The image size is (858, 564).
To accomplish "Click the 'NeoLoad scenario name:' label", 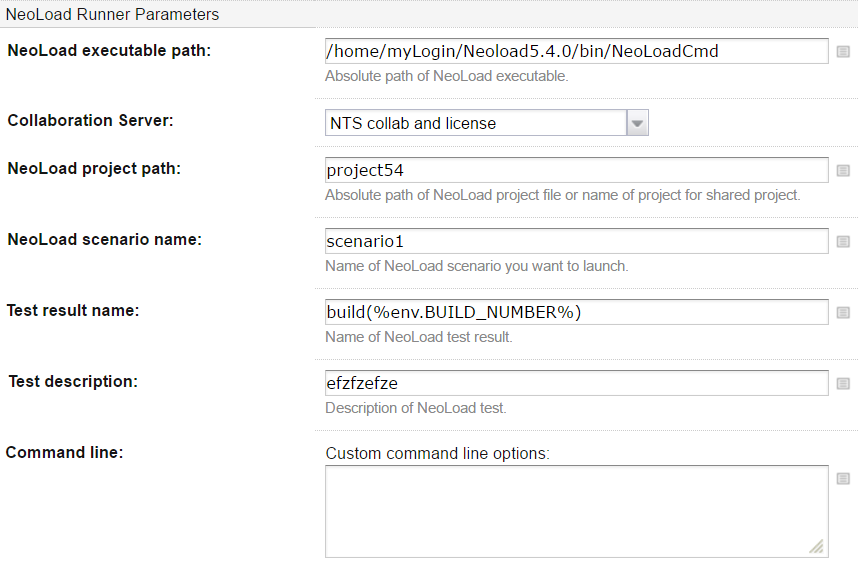I will [x=104, y=239].
